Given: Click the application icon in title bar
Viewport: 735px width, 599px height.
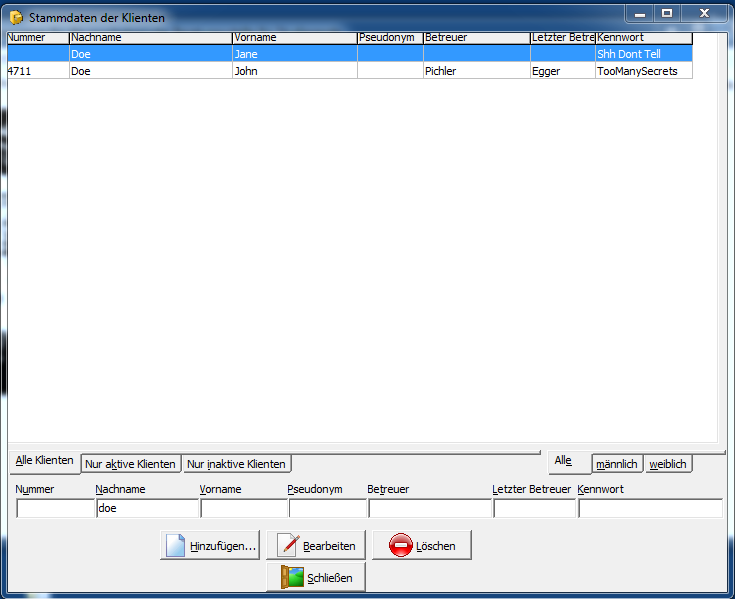Looking at the screenshot, I should click(16, 18).
